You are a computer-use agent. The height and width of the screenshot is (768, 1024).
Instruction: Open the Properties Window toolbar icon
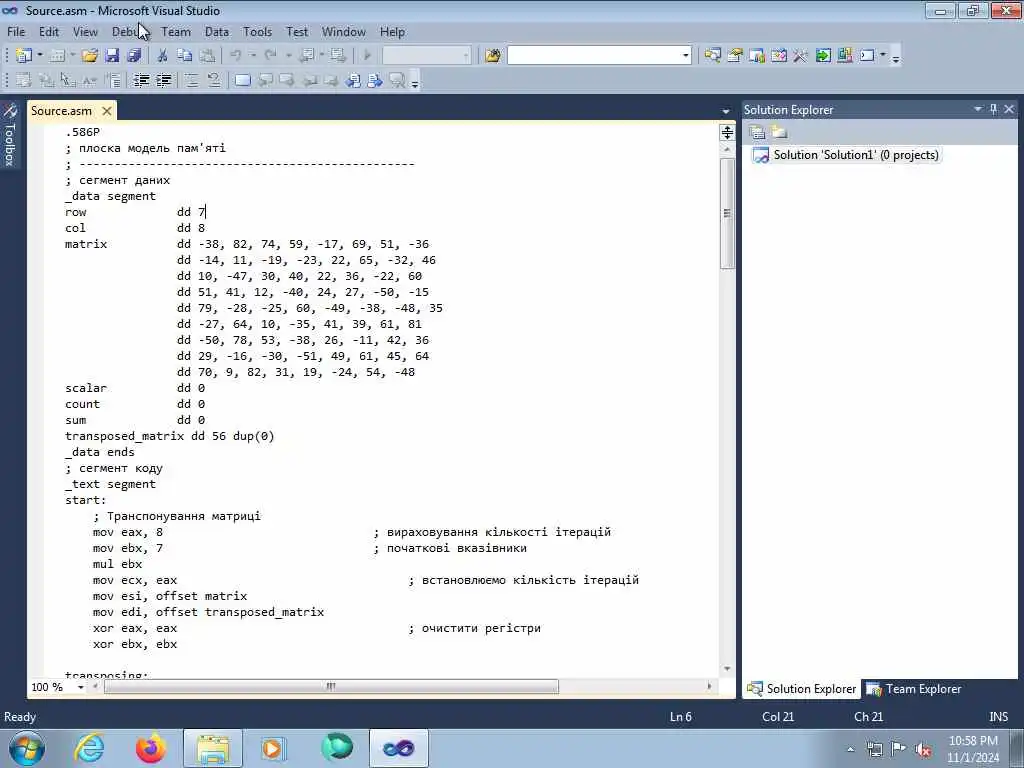coord(735,56)
